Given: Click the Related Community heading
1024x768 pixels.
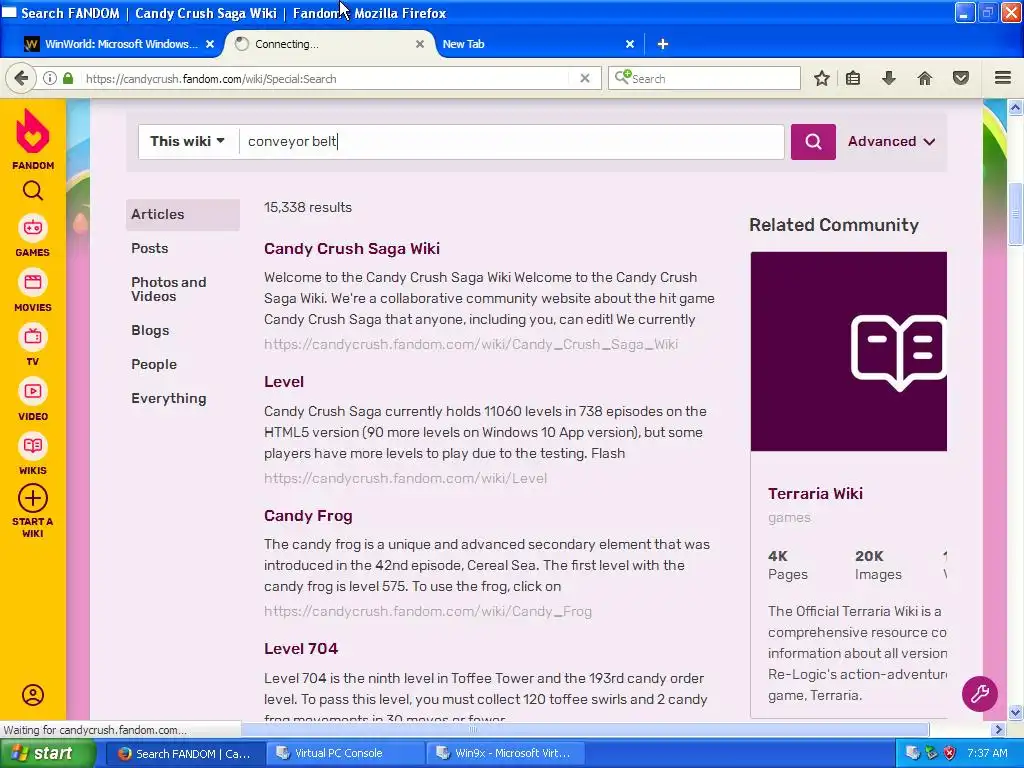Looking at the screenshot, I should tap(834, 225).
